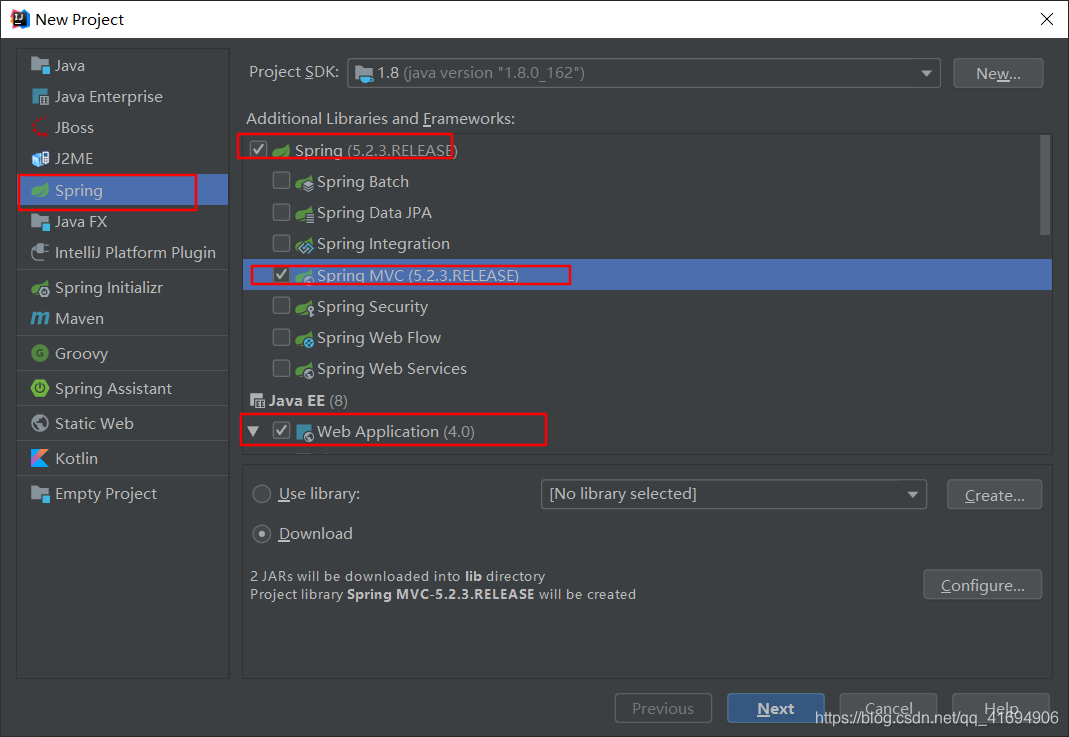Image resolution: width=1069 pixels, height=737 pixels.
Task: Click the SDK folder icon in Project SDK field
Action: click(x=364, y=73)
